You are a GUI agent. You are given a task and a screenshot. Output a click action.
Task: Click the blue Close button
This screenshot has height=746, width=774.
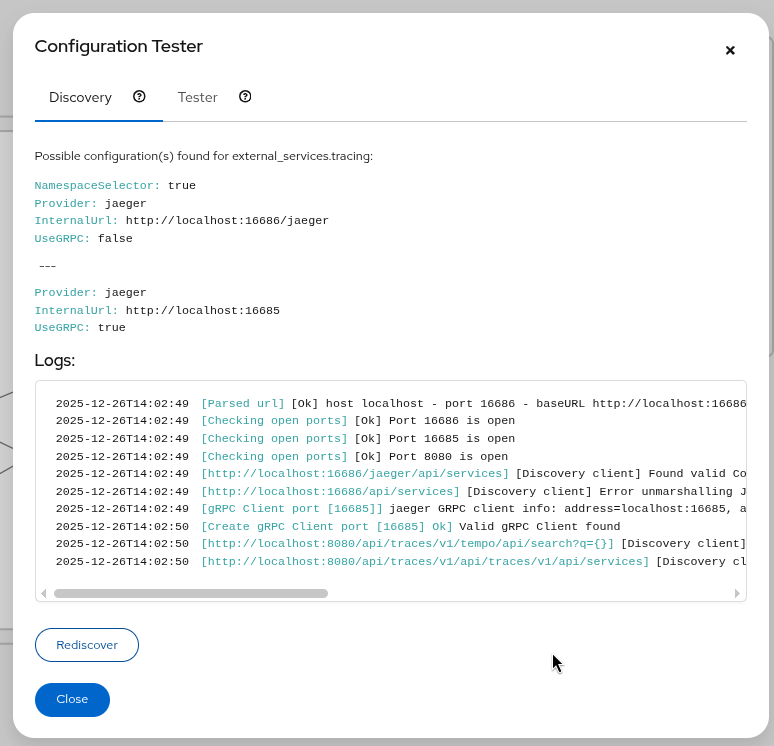coord(72,700)
